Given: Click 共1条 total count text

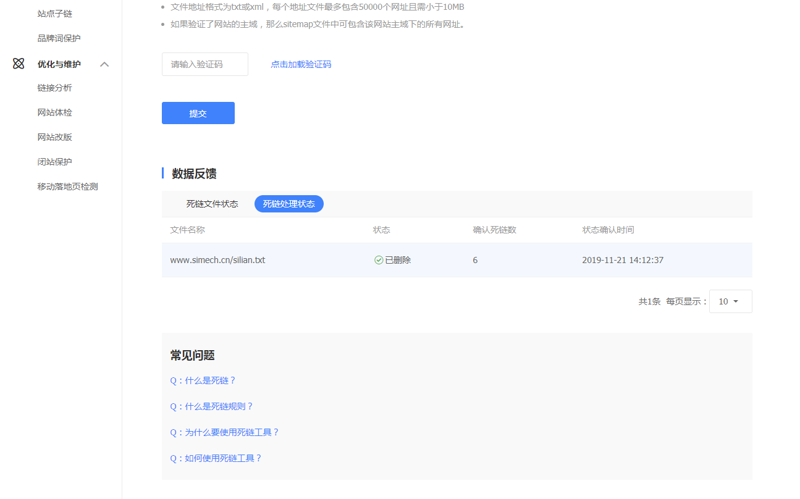Looking at the screenshot, I should pos(649,302).
